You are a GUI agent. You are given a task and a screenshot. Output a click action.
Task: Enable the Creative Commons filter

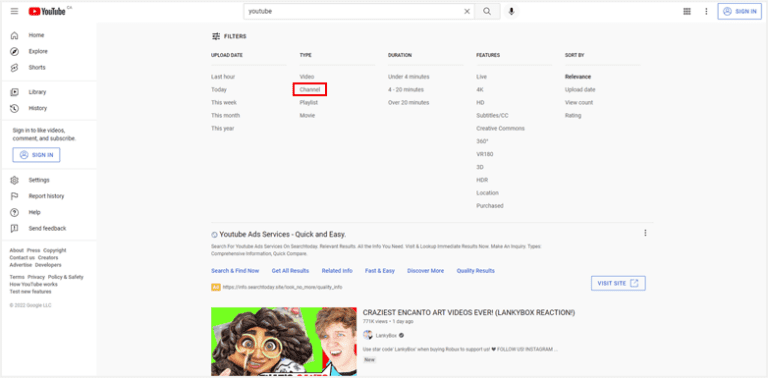(x=501, y=128)
